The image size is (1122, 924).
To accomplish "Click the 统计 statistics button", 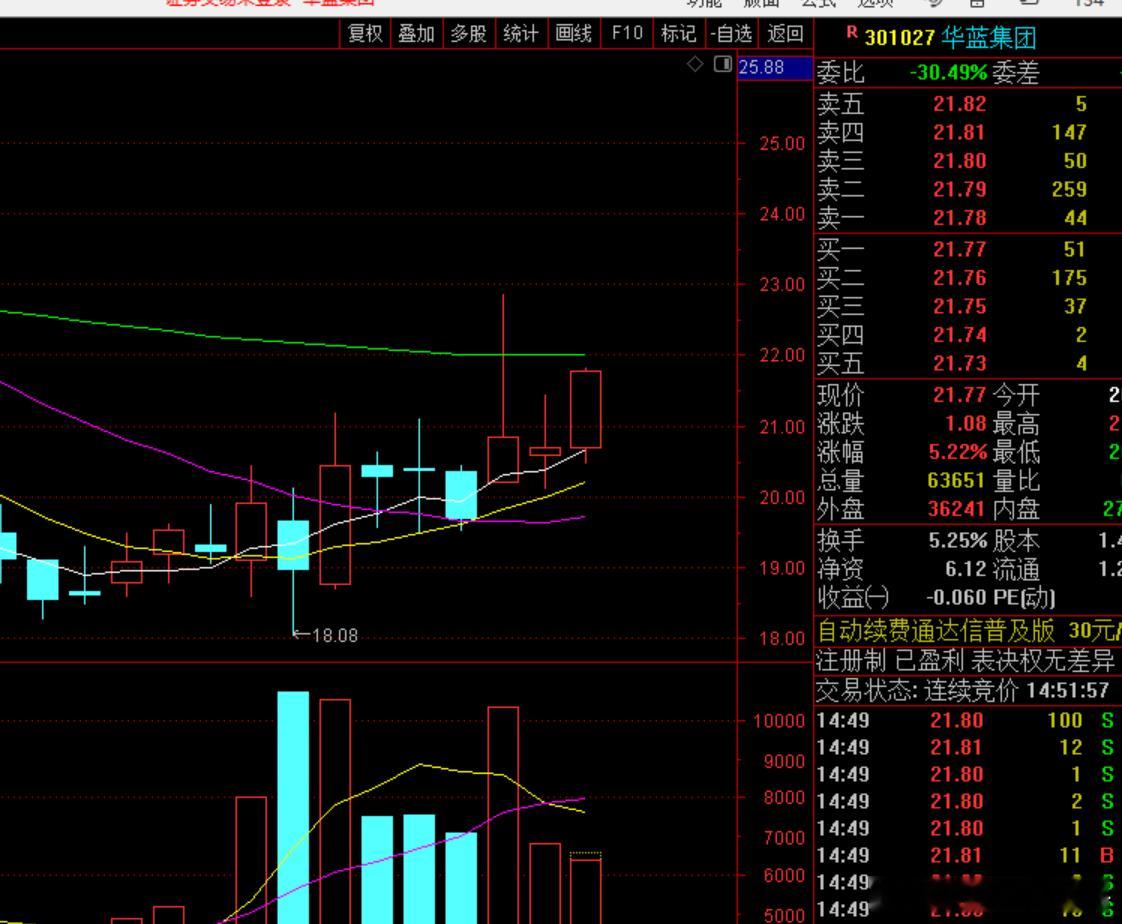I will point(521,34).
